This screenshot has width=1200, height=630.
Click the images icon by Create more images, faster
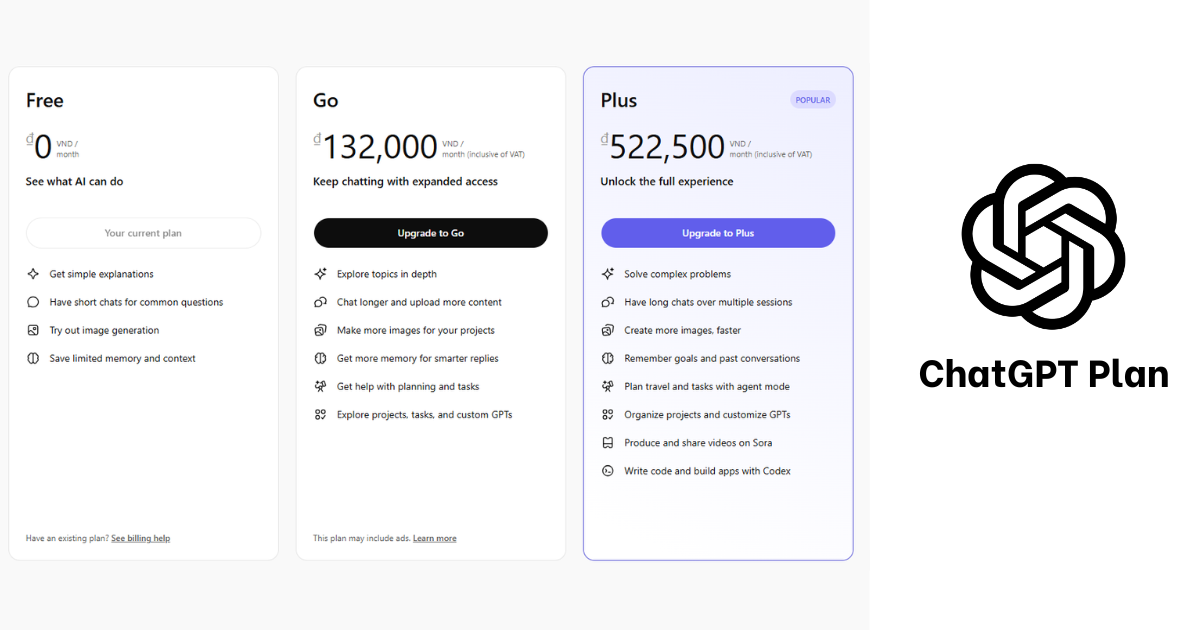607,330
